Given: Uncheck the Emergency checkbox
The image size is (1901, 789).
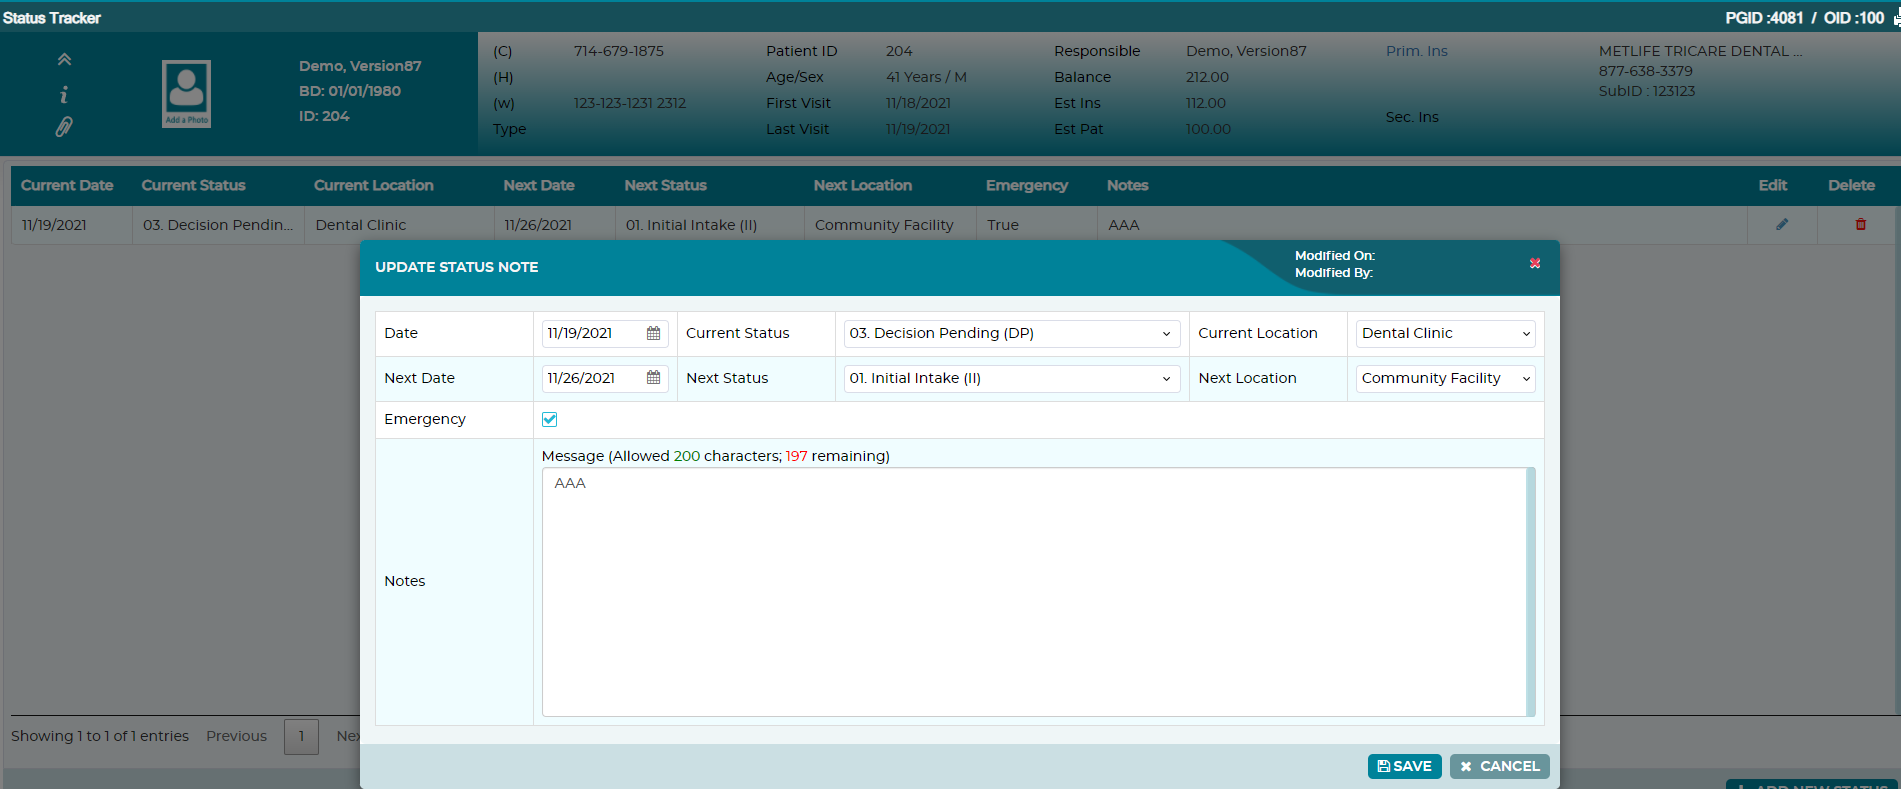Looking at the screenshot, I should 550,419.
